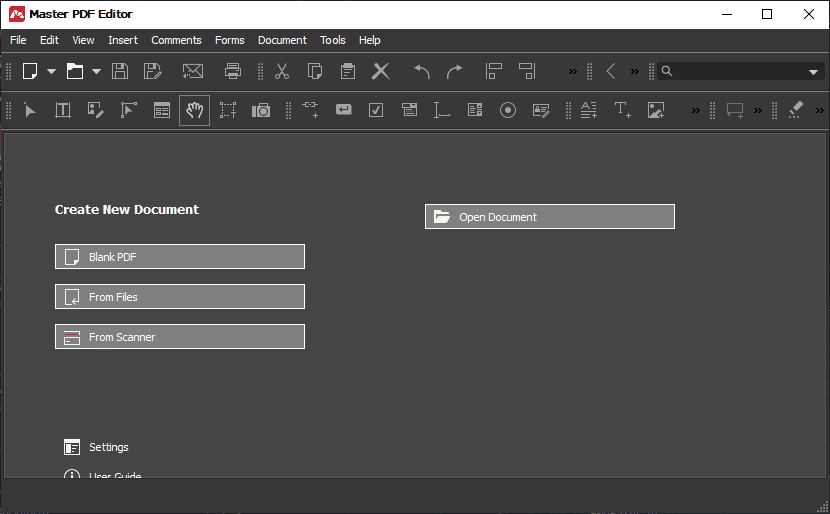Open the Tools menu

(x=332, y=40)
